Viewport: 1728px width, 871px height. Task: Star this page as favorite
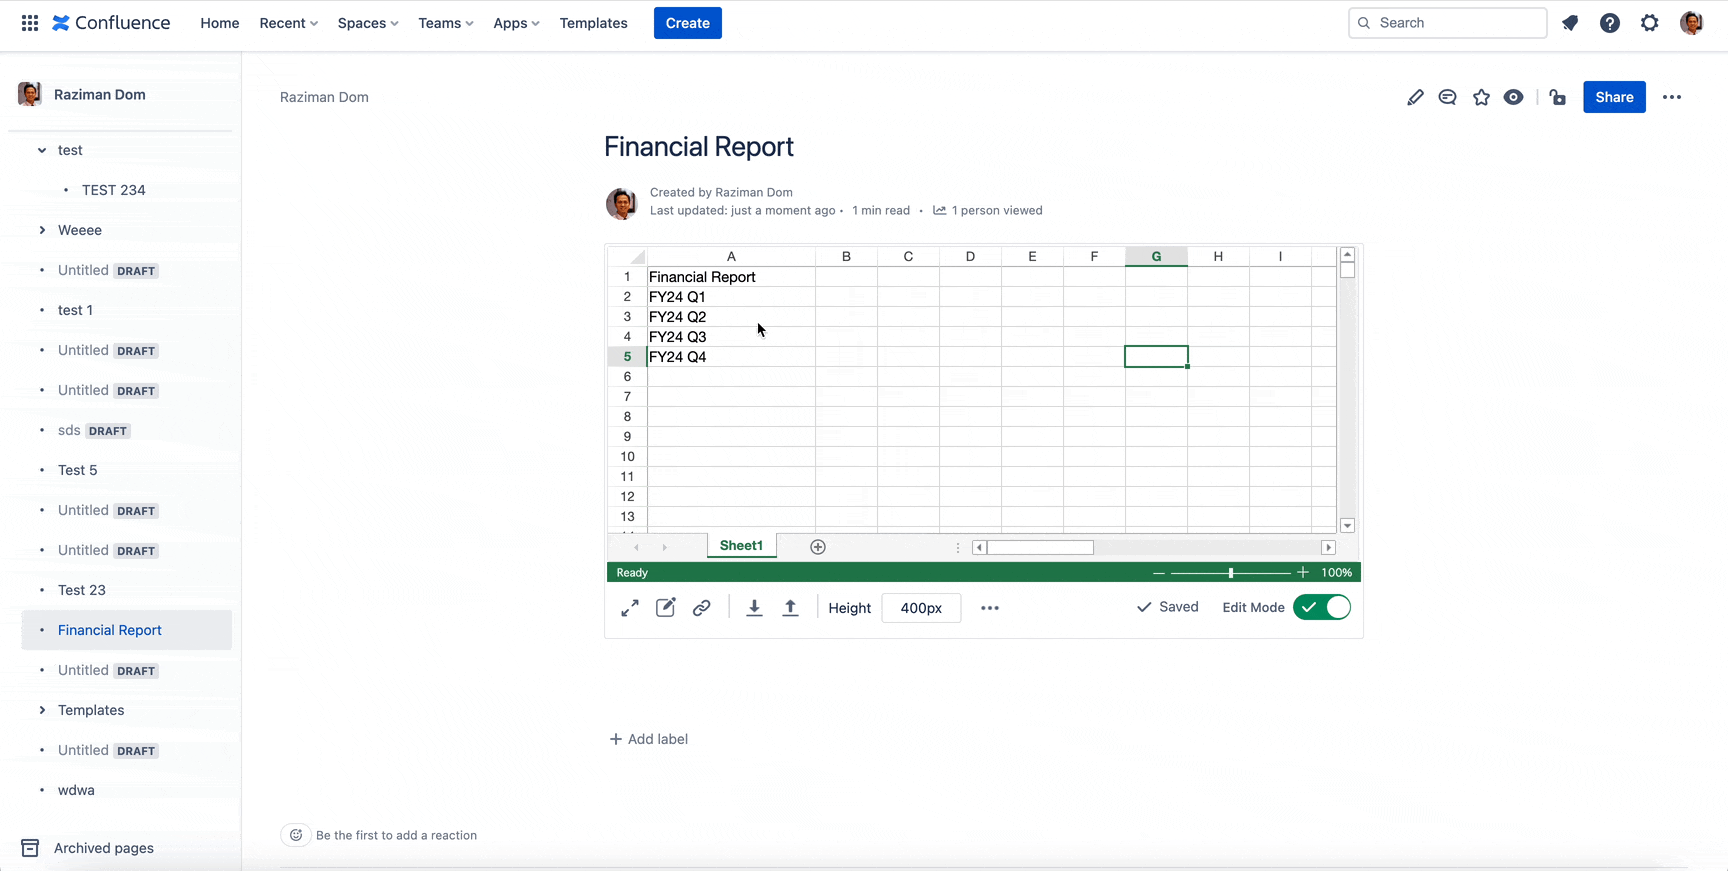[1481, 97]
